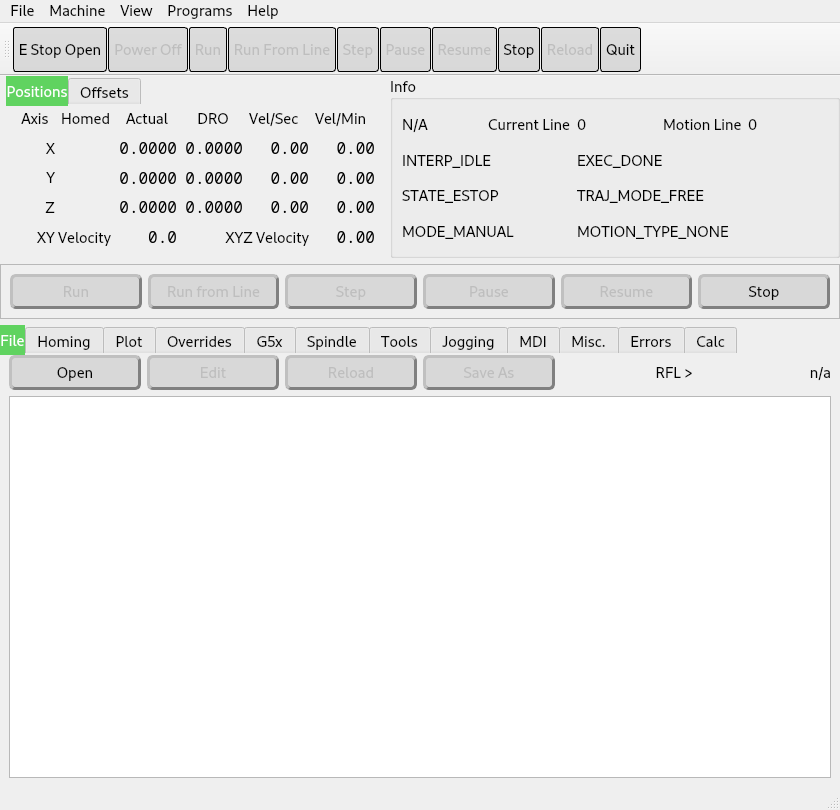
Task: Click Pause in the top toolbar
Action: tap(405, 49)
